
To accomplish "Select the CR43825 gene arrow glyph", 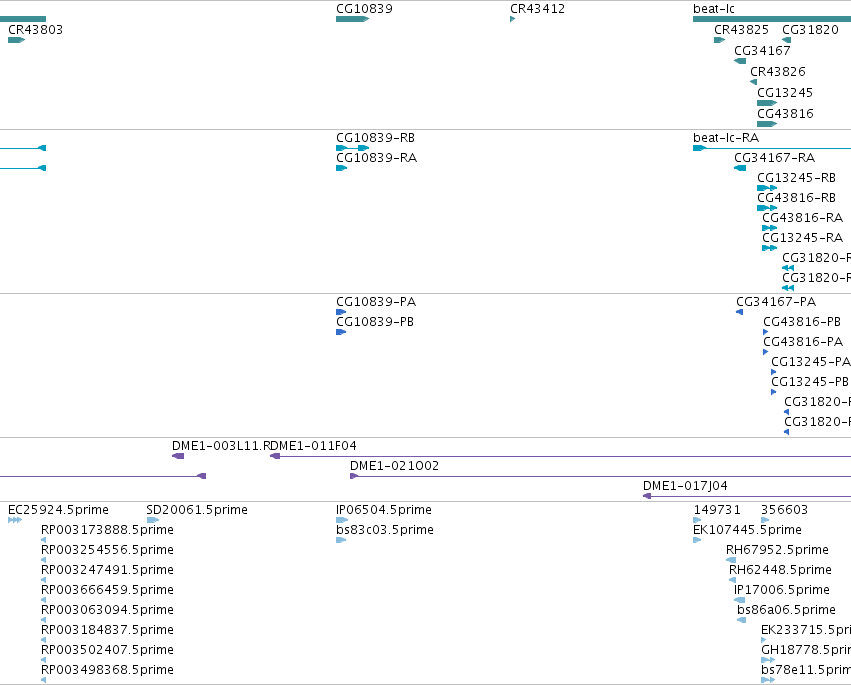I will (x=720, y=40).
